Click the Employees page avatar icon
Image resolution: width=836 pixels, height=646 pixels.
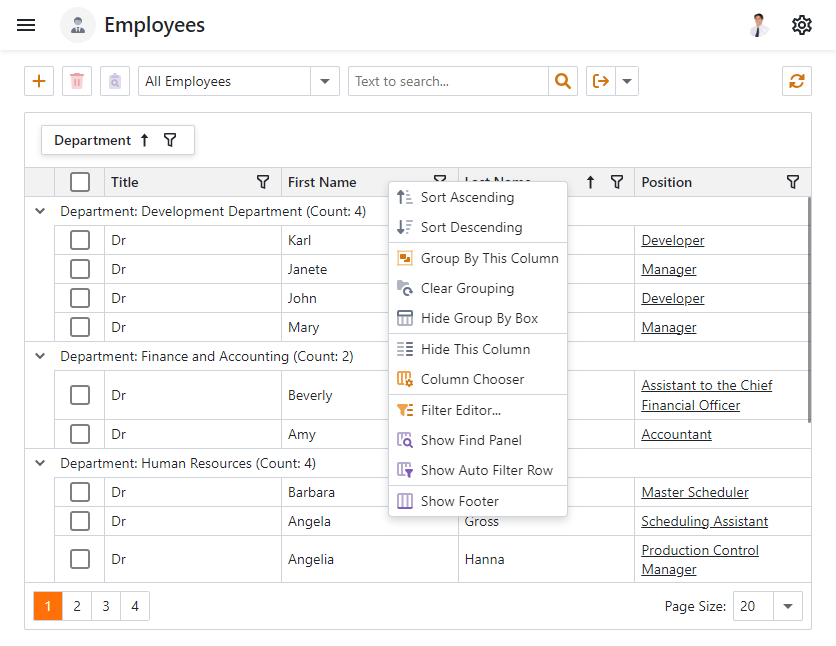point(78,25)
